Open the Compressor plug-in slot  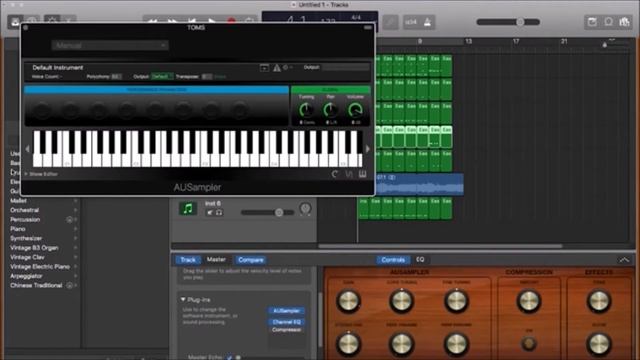point(286,330)
